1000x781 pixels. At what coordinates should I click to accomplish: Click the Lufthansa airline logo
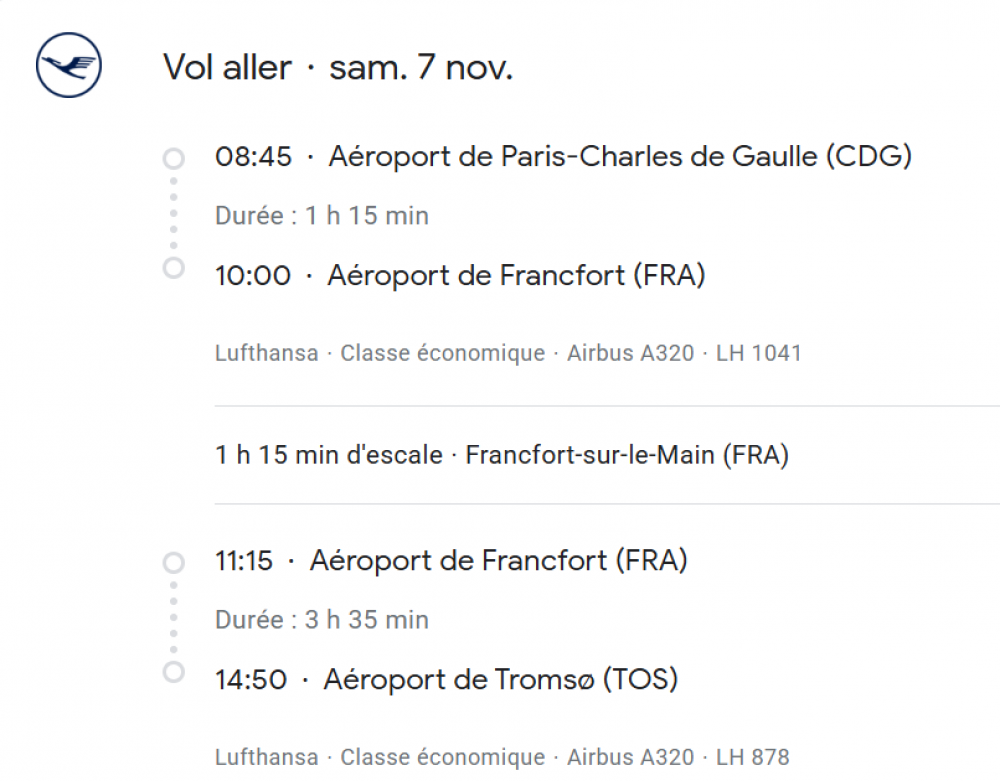coord(68,66)
